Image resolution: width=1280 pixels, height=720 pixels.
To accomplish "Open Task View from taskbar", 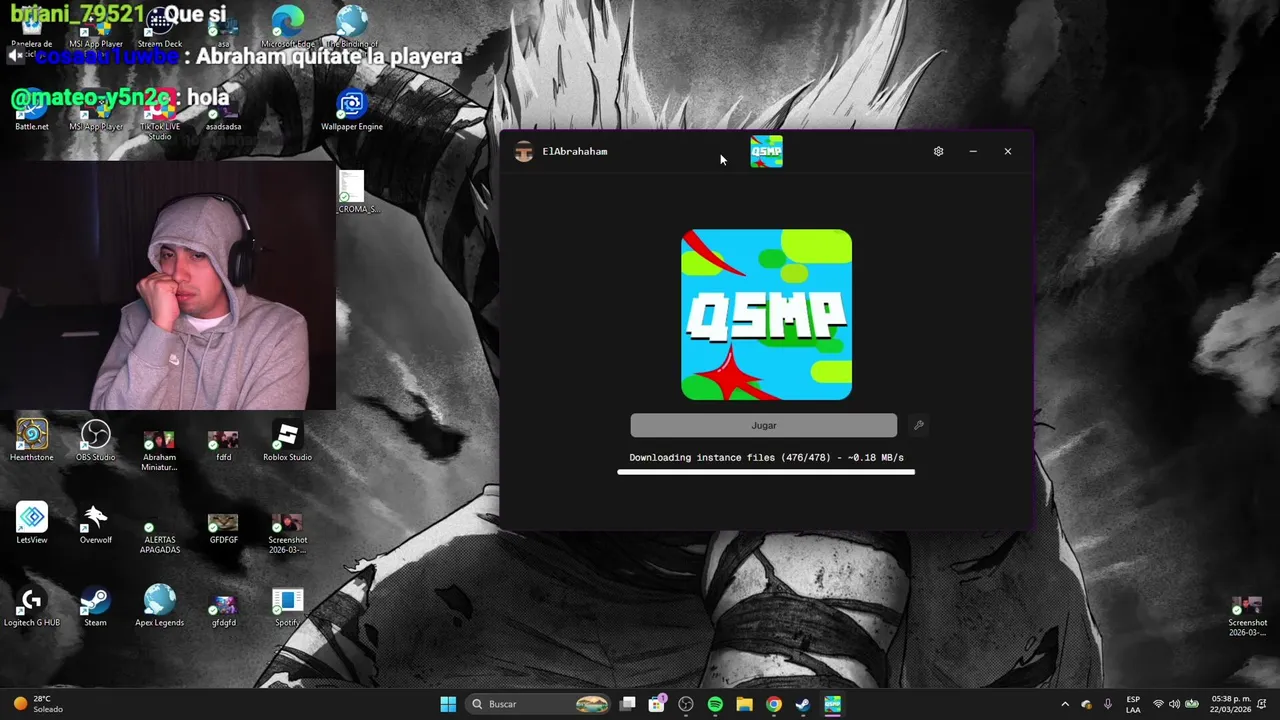I will click(628, 704).
